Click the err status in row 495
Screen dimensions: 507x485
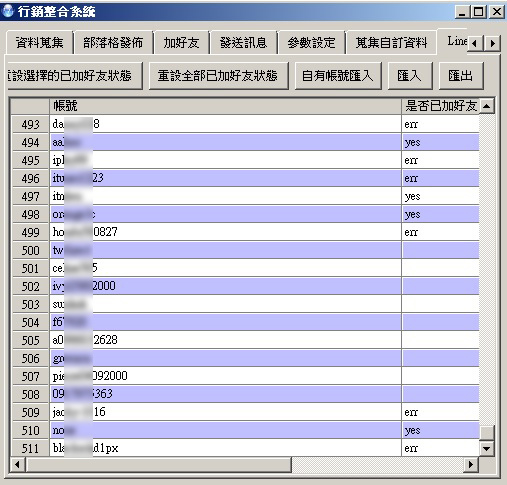(x=440, y=160)
